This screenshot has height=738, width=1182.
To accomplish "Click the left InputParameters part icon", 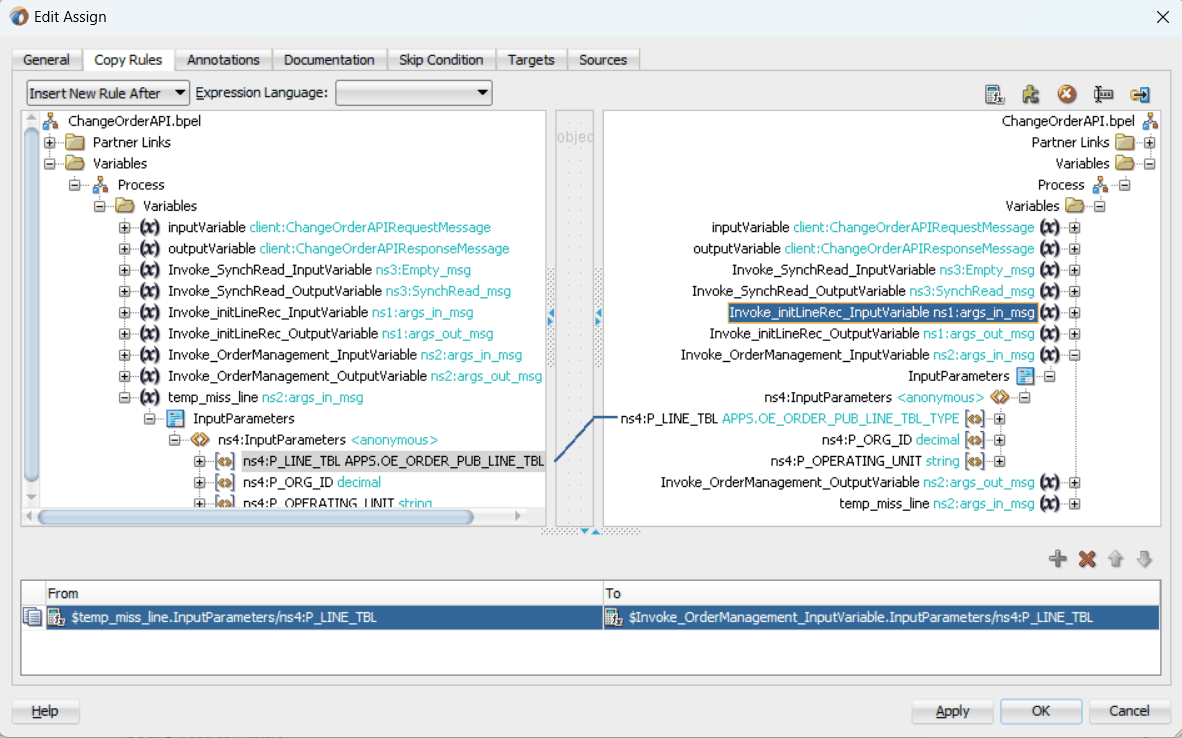I will pos(176,418).
